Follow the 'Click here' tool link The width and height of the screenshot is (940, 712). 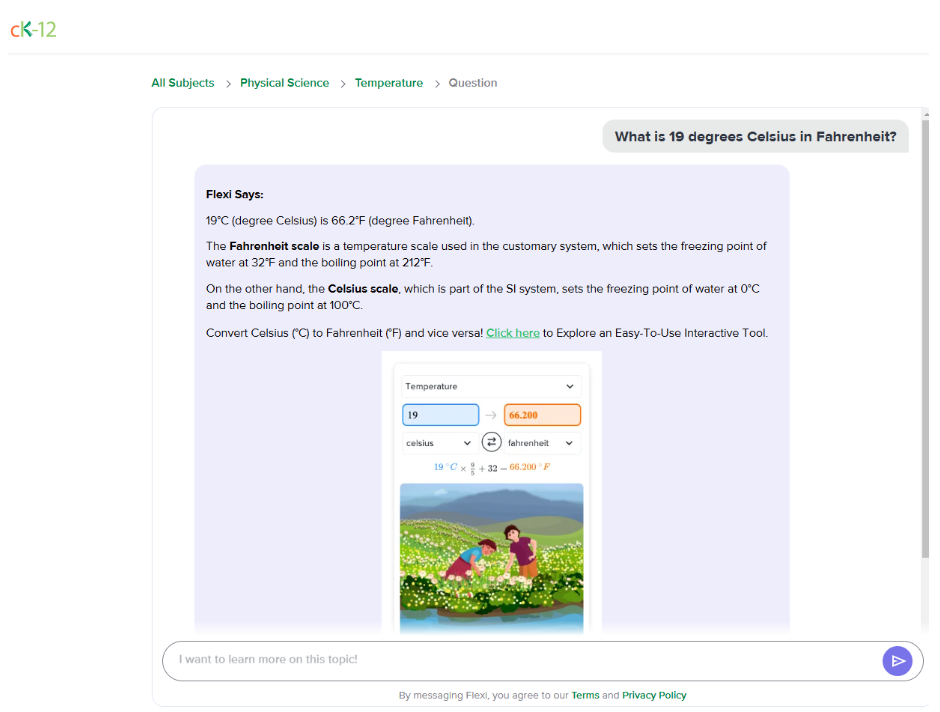[512, 333]
